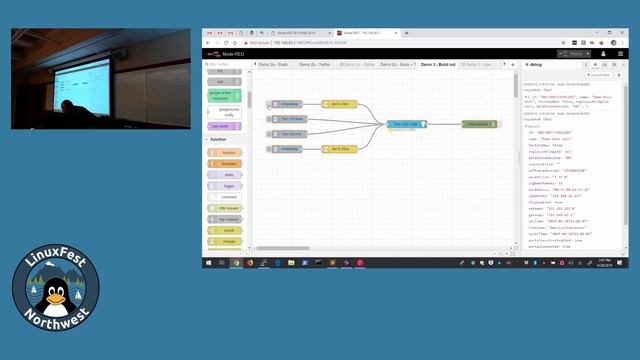Select the purple play audio palette node
Image resolution: width=640 pixels, height=360 pixels.
coord(224,126)
